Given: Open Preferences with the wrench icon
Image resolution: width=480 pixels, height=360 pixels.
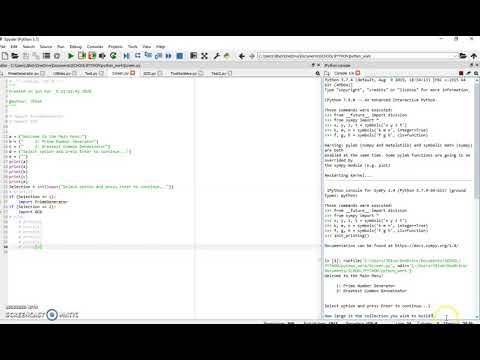Looking at the screenshot, I should (x=217, y=56).
